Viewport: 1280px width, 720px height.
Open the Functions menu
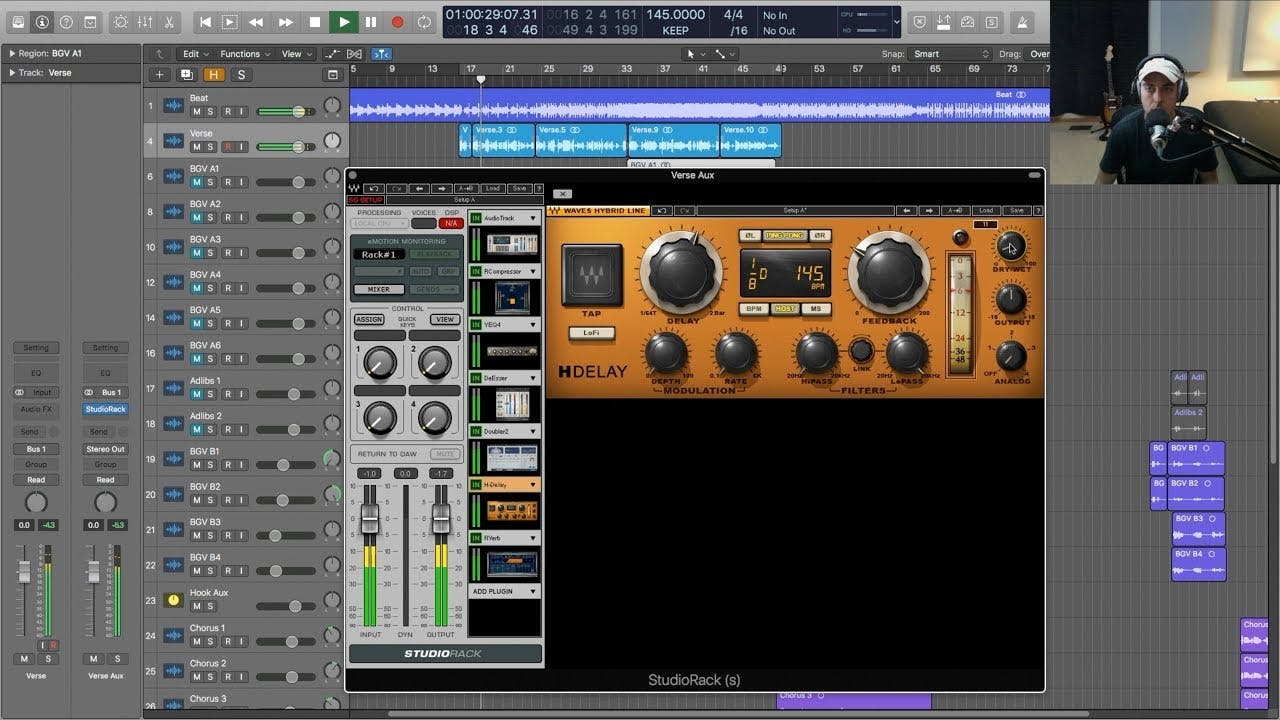point(245,54)
